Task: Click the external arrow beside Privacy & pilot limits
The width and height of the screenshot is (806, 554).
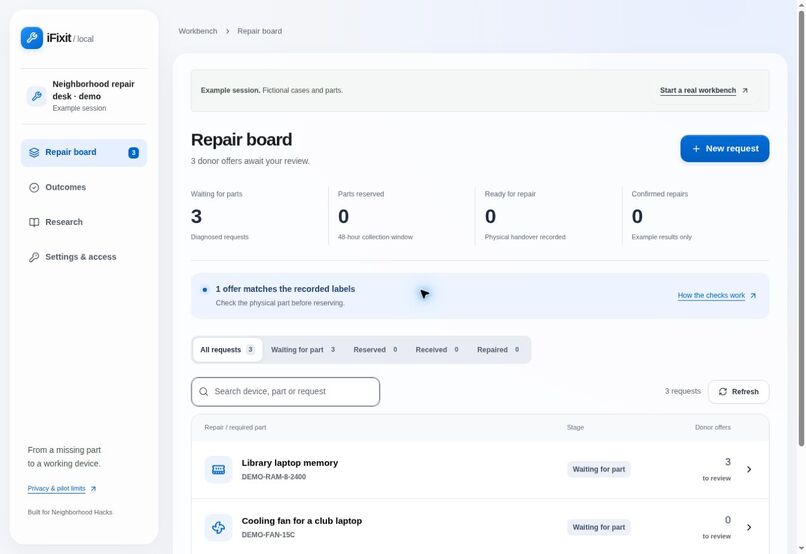Action: click(x=93, y=489)
